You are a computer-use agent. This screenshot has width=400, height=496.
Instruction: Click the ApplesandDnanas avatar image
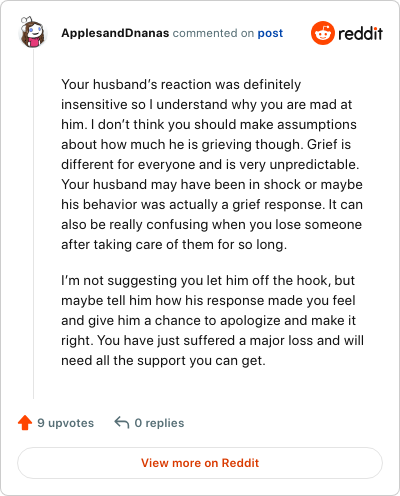tap(33, 32)
